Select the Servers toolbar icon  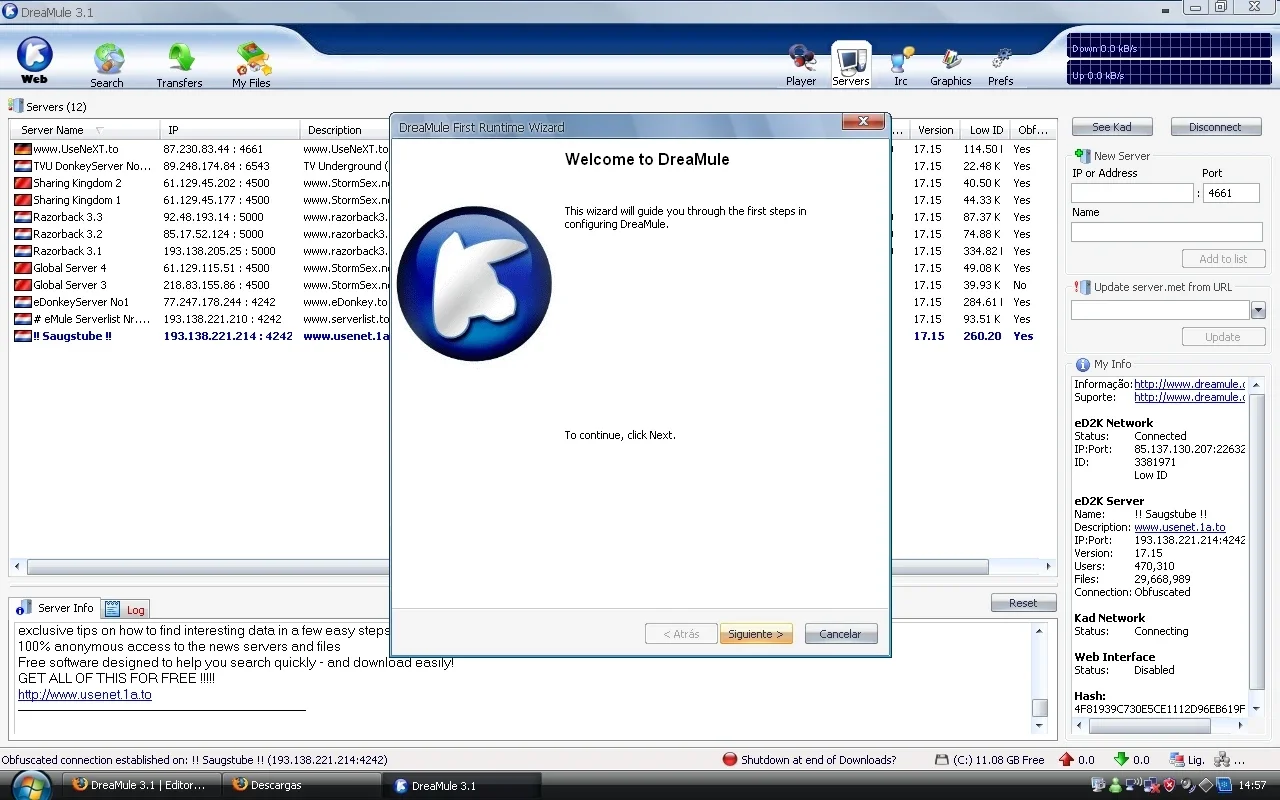851,66
